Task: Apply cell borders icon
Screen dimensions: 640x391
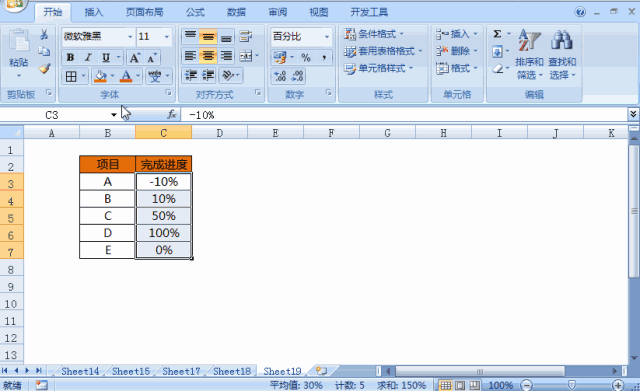Action: click(71, 76)
